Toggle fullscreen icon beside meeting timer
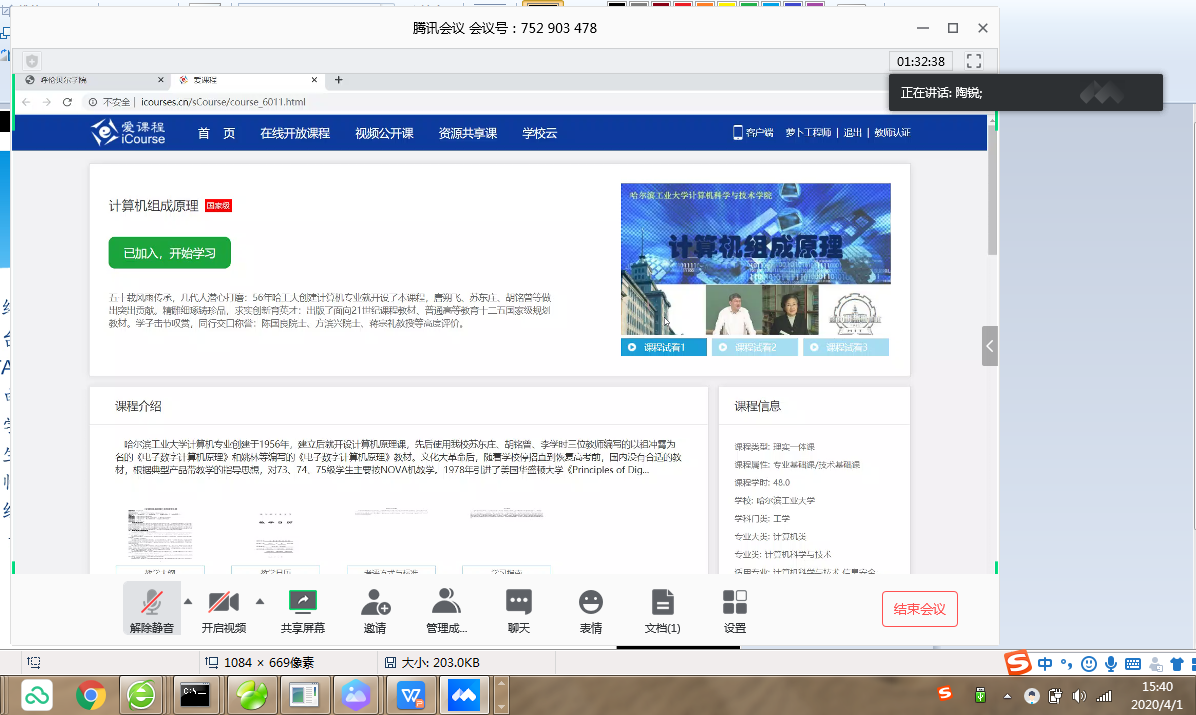The height and width of the screenshot is (715, 1196). click(974, 61)
